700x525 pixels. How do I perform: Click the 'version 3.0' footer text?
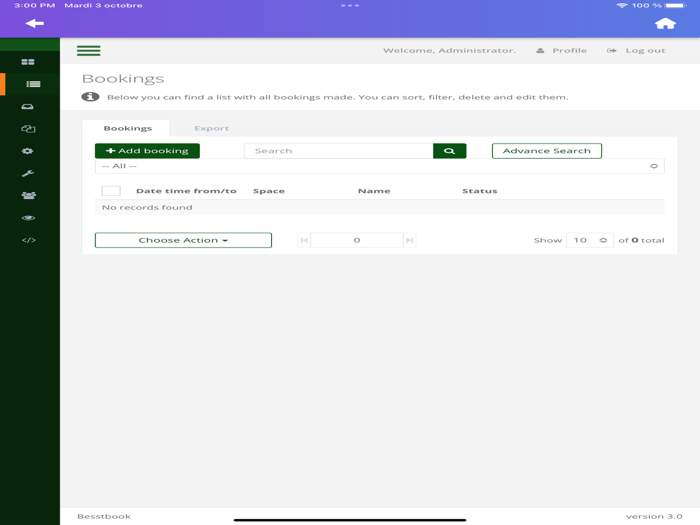[654, 516]
